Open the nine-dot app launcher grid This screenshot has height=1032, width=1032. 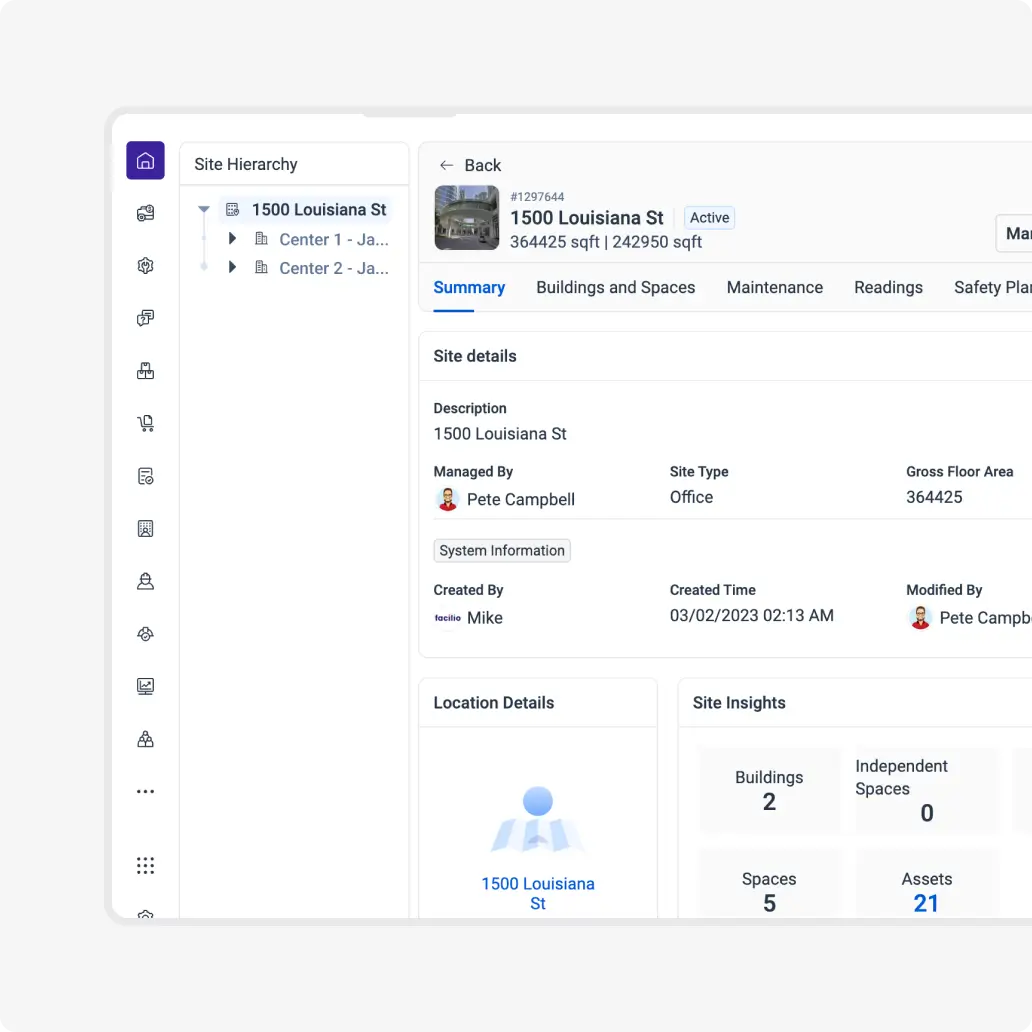(x=145, y=865)
